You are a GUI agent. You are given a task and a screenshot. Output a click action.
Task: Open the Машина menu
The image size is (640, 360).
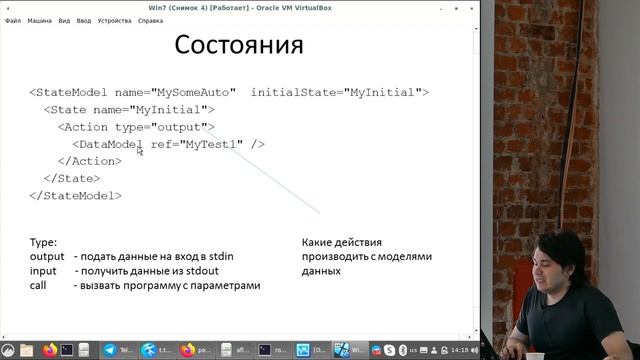(x=40, y=21)
